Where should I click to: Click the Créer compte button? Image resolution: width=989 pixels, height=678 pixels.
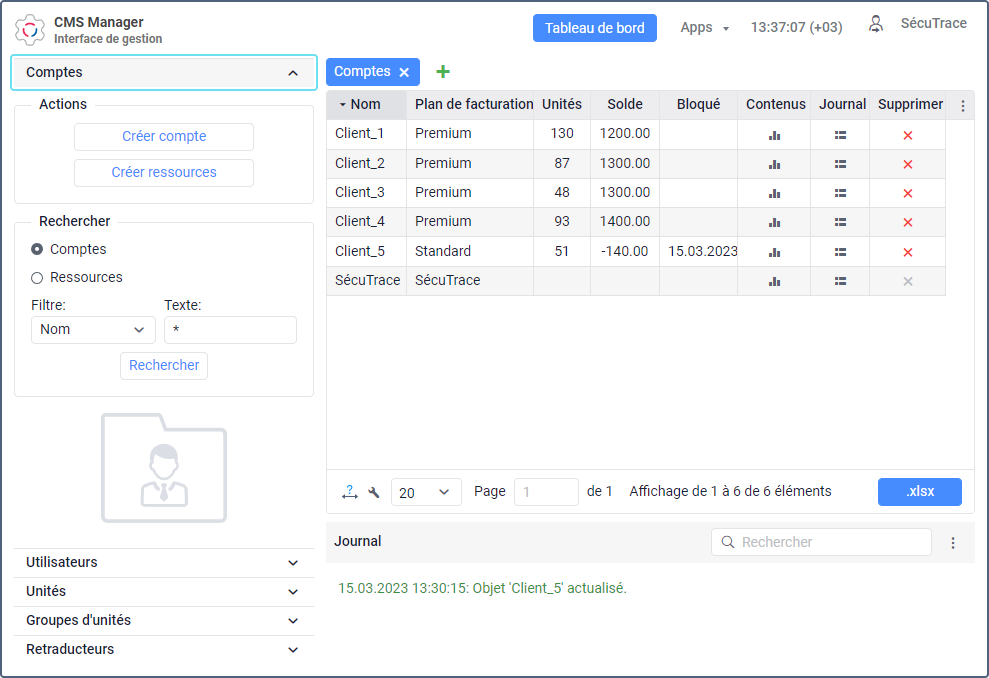click(164, 137)
